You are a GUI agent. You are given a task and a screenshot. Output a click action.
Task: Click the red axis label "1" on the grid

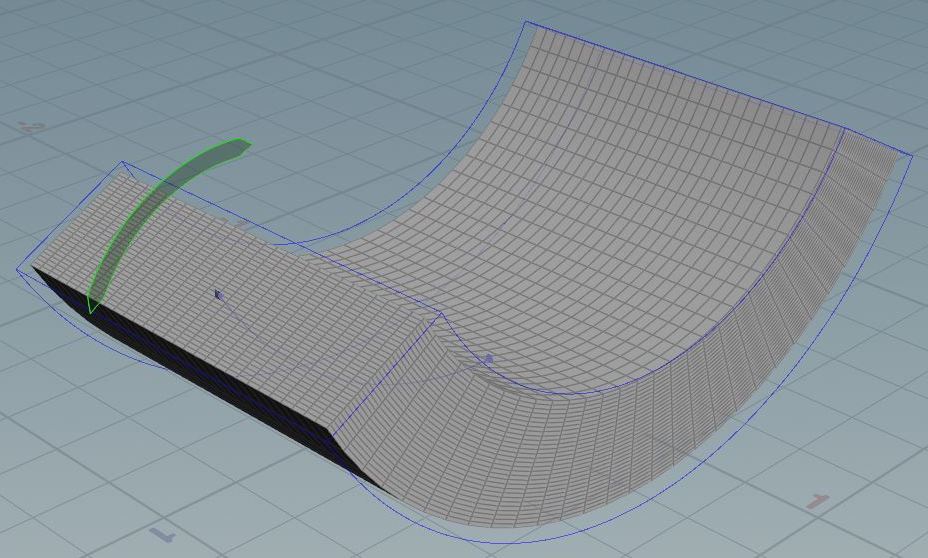pyautogui.click(x=819, y=502)
